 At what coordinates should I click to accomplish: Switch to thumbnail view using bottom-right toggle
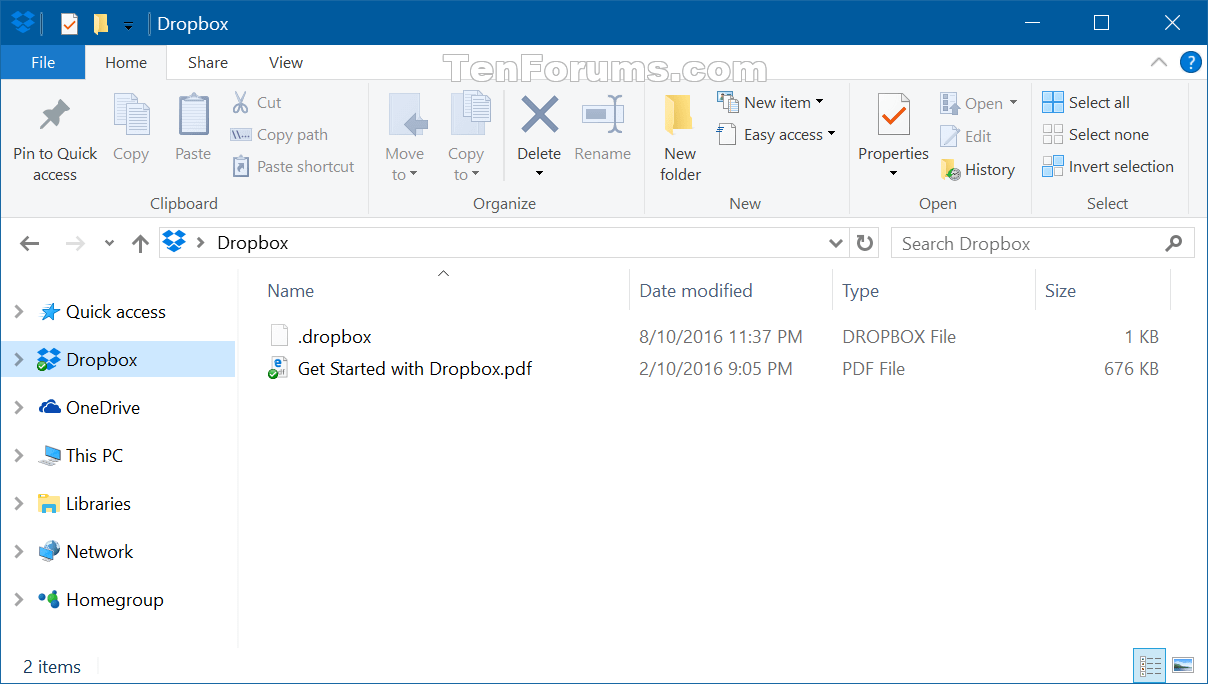tap(1183, 665)
